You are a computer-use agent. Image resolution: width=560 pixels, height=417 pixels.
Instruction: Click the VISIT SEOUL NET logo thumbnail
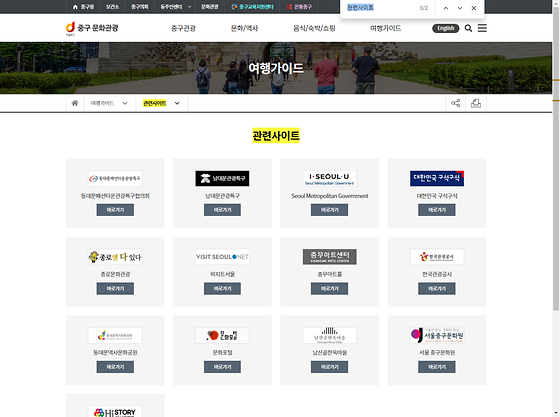pyautogui.click(x=222, y=257)
